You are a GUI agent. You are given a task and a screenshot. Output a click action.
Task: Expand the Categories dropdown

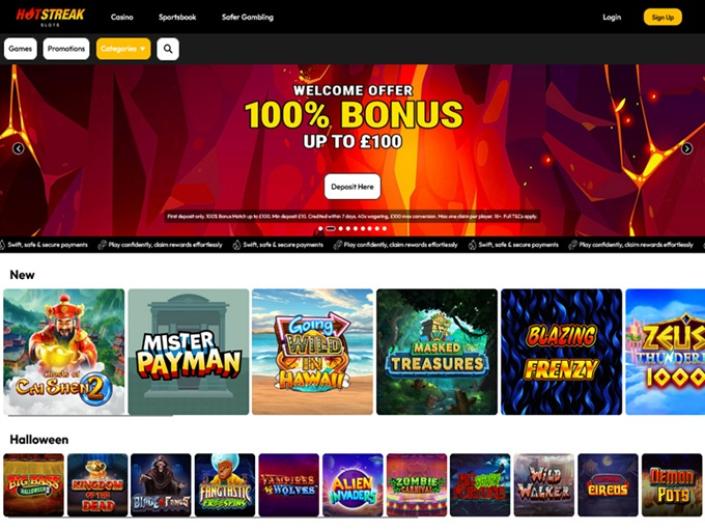point(123,49)
